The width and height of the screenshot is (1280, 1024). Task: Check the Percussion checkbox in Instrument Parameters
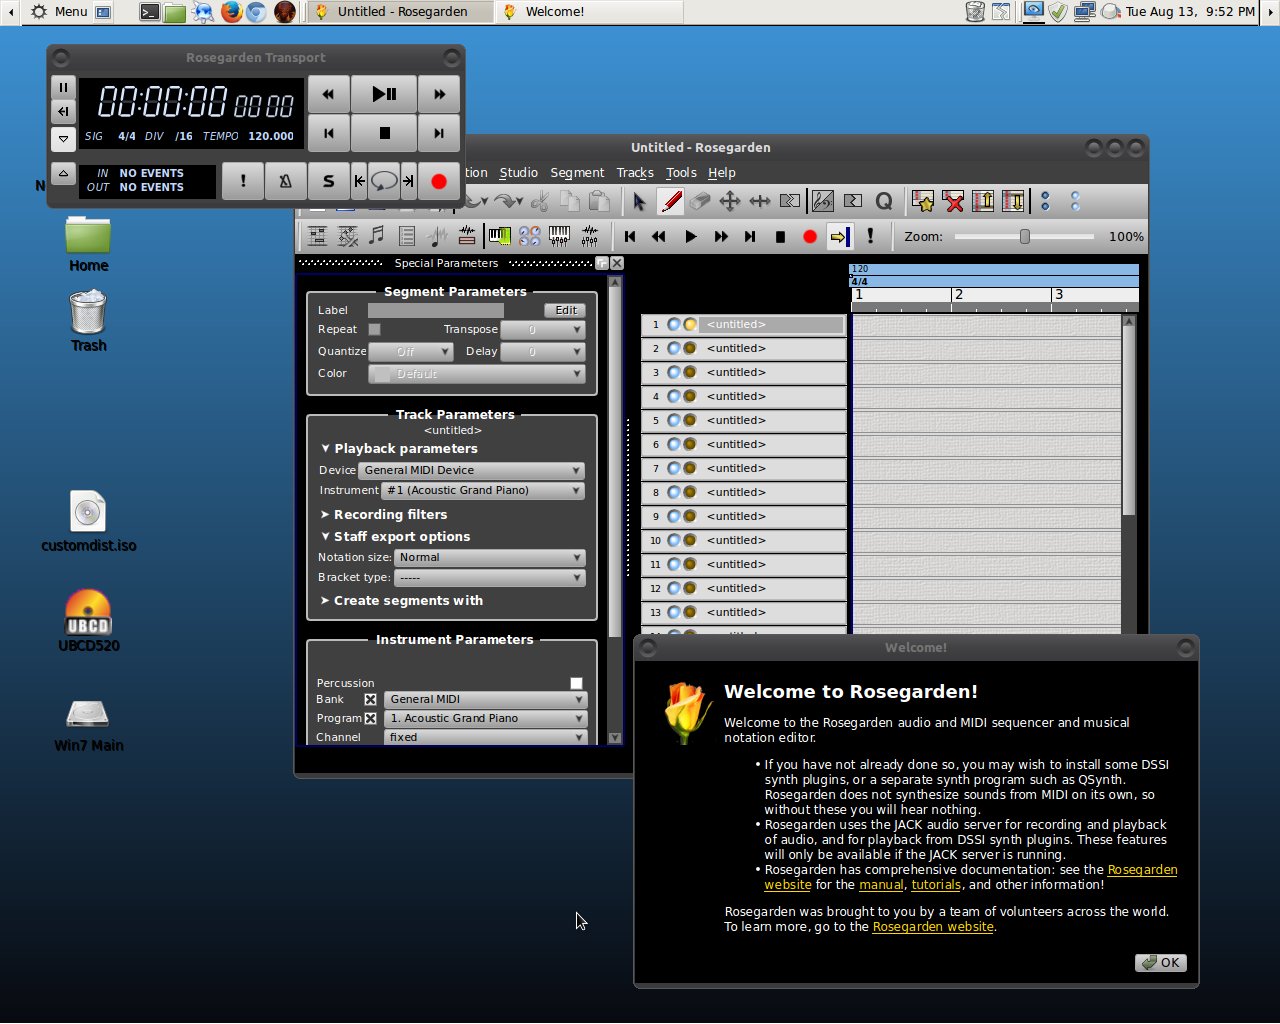pyautogui.click(x=576, y=683)
